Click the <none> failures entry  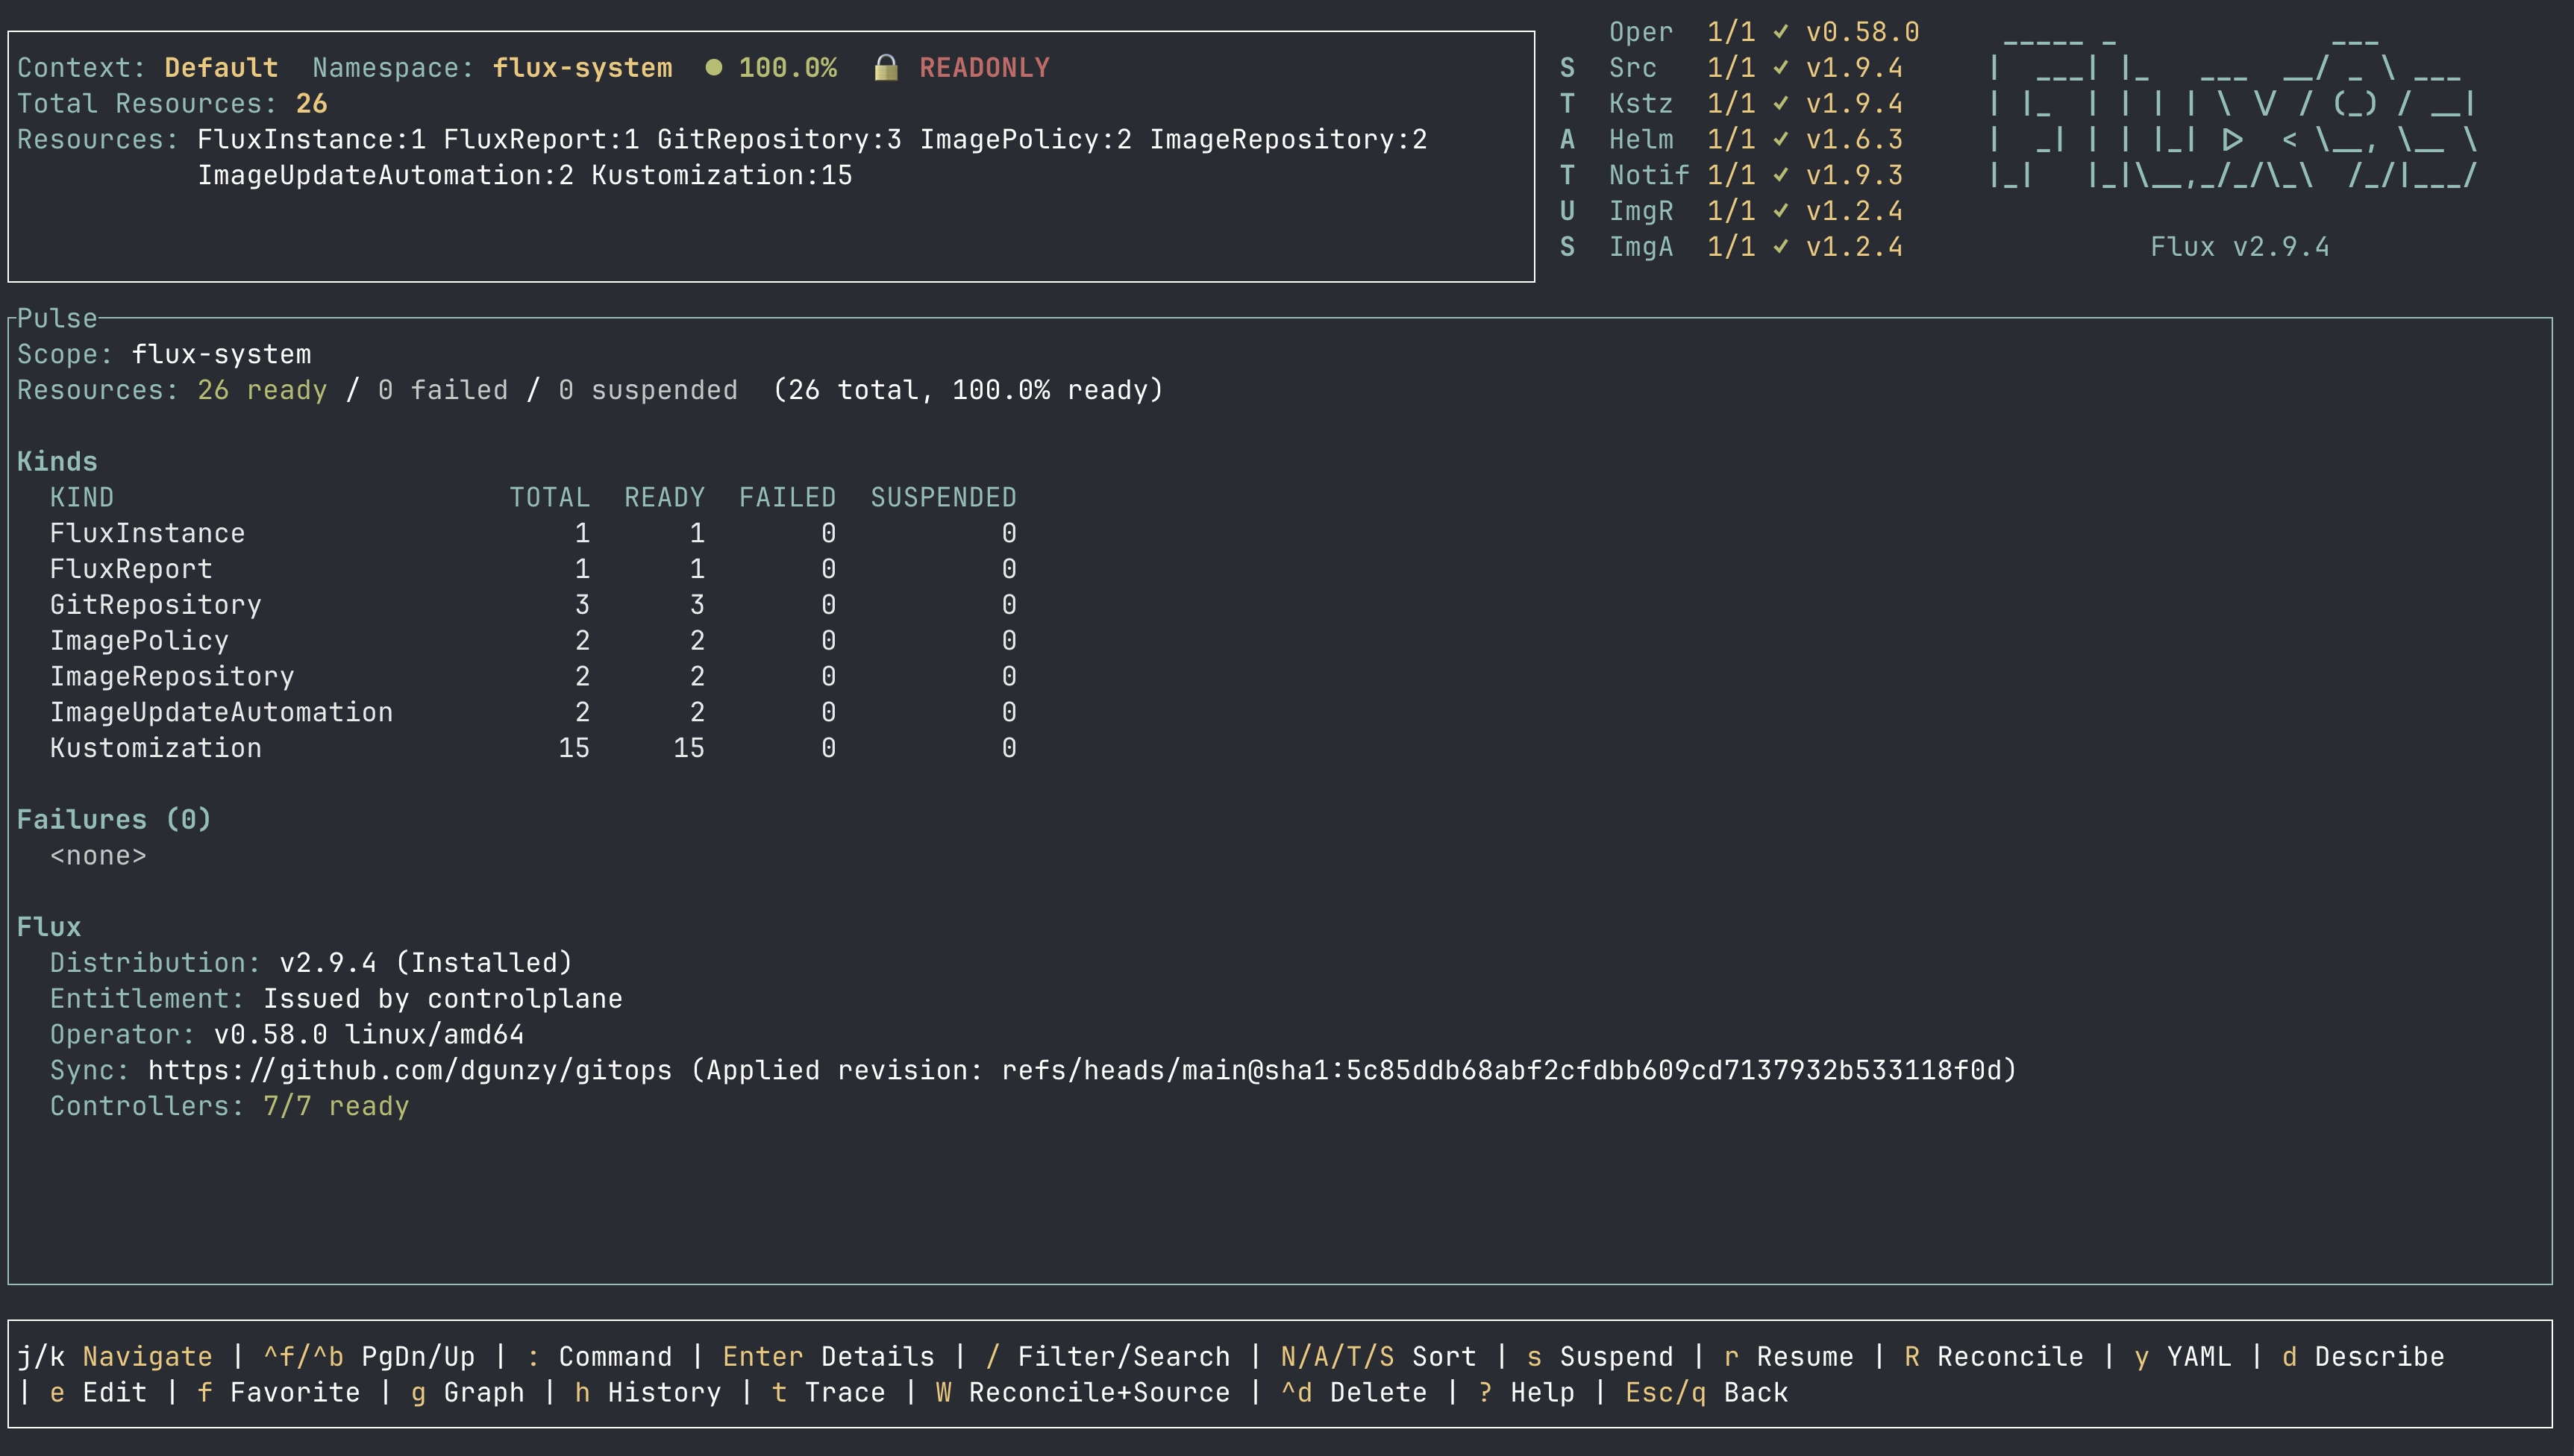98,856
